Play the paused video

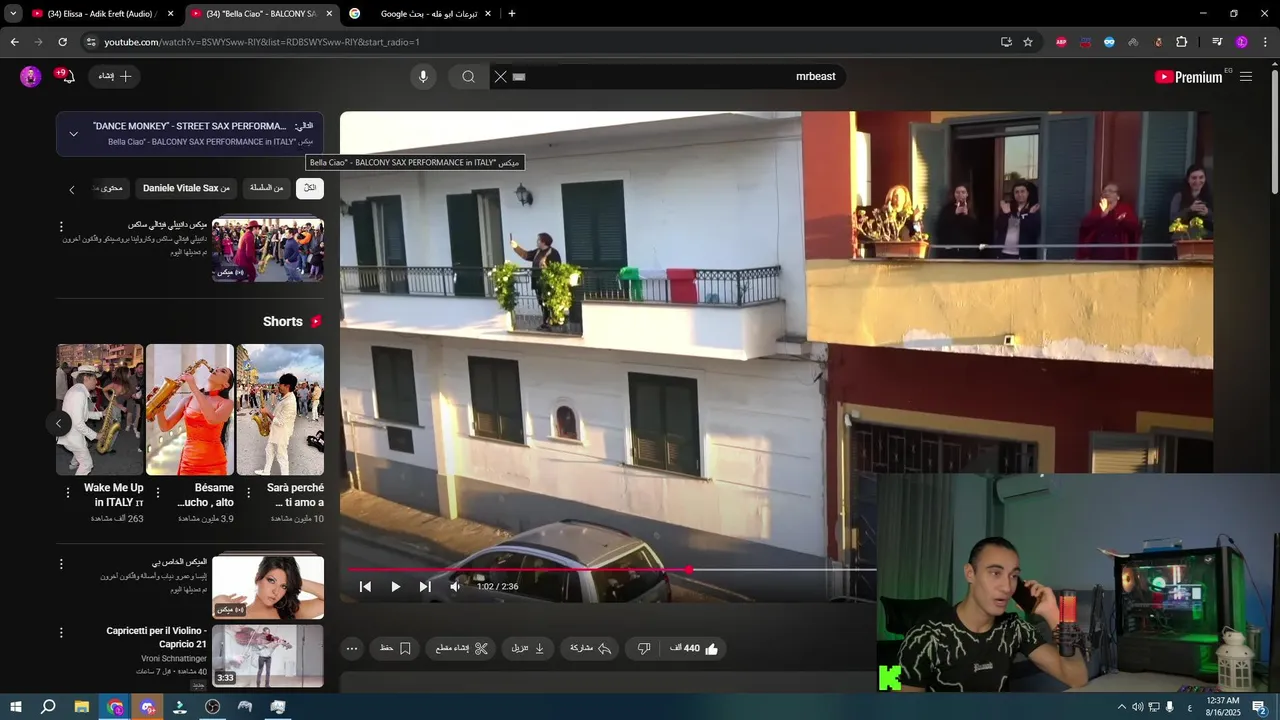pos(395,587)
